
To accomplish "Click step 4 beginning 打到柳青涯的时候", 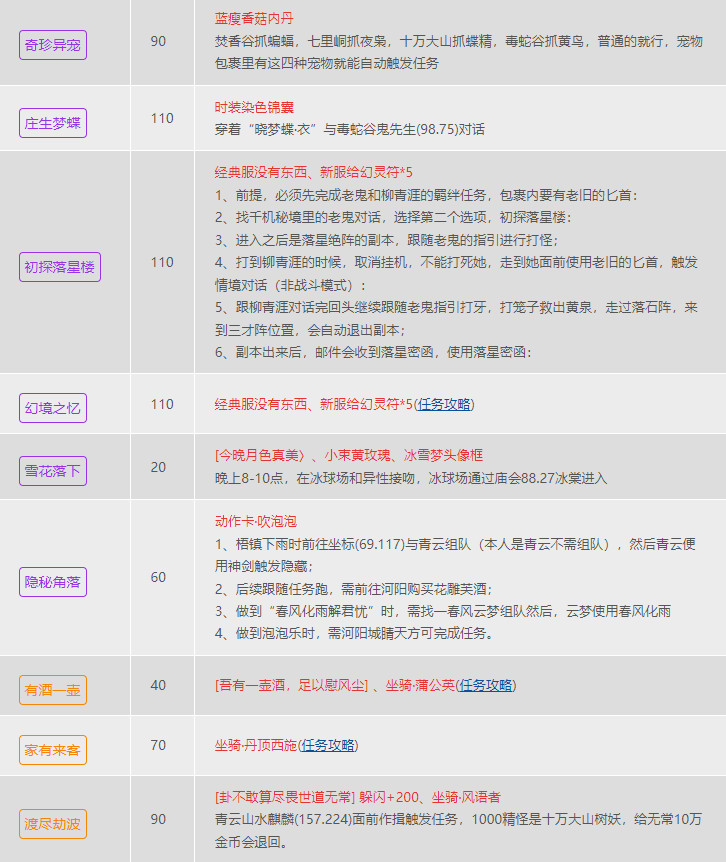I will tap(456, 263).
